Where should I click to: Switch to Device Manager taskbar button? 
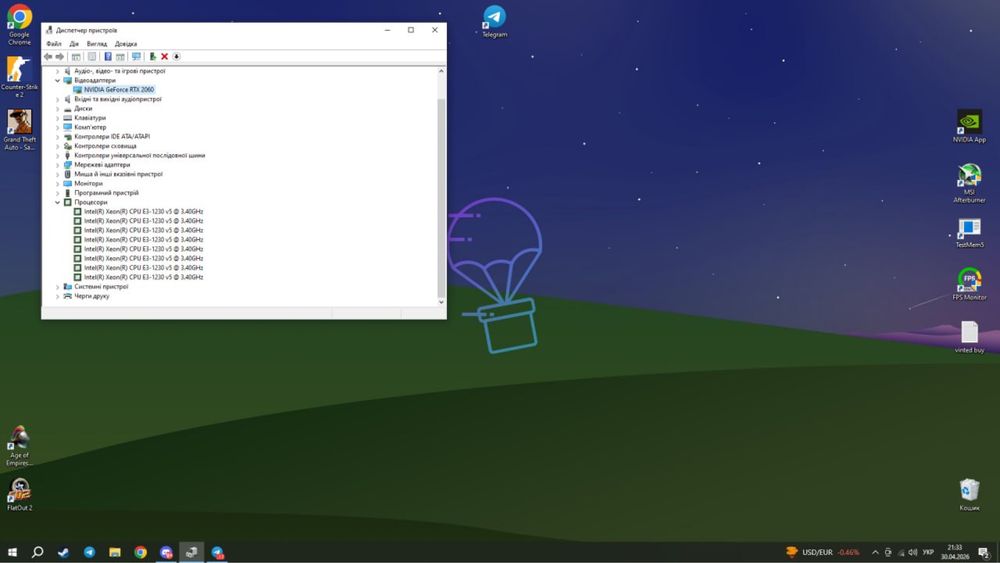point(191,552)
